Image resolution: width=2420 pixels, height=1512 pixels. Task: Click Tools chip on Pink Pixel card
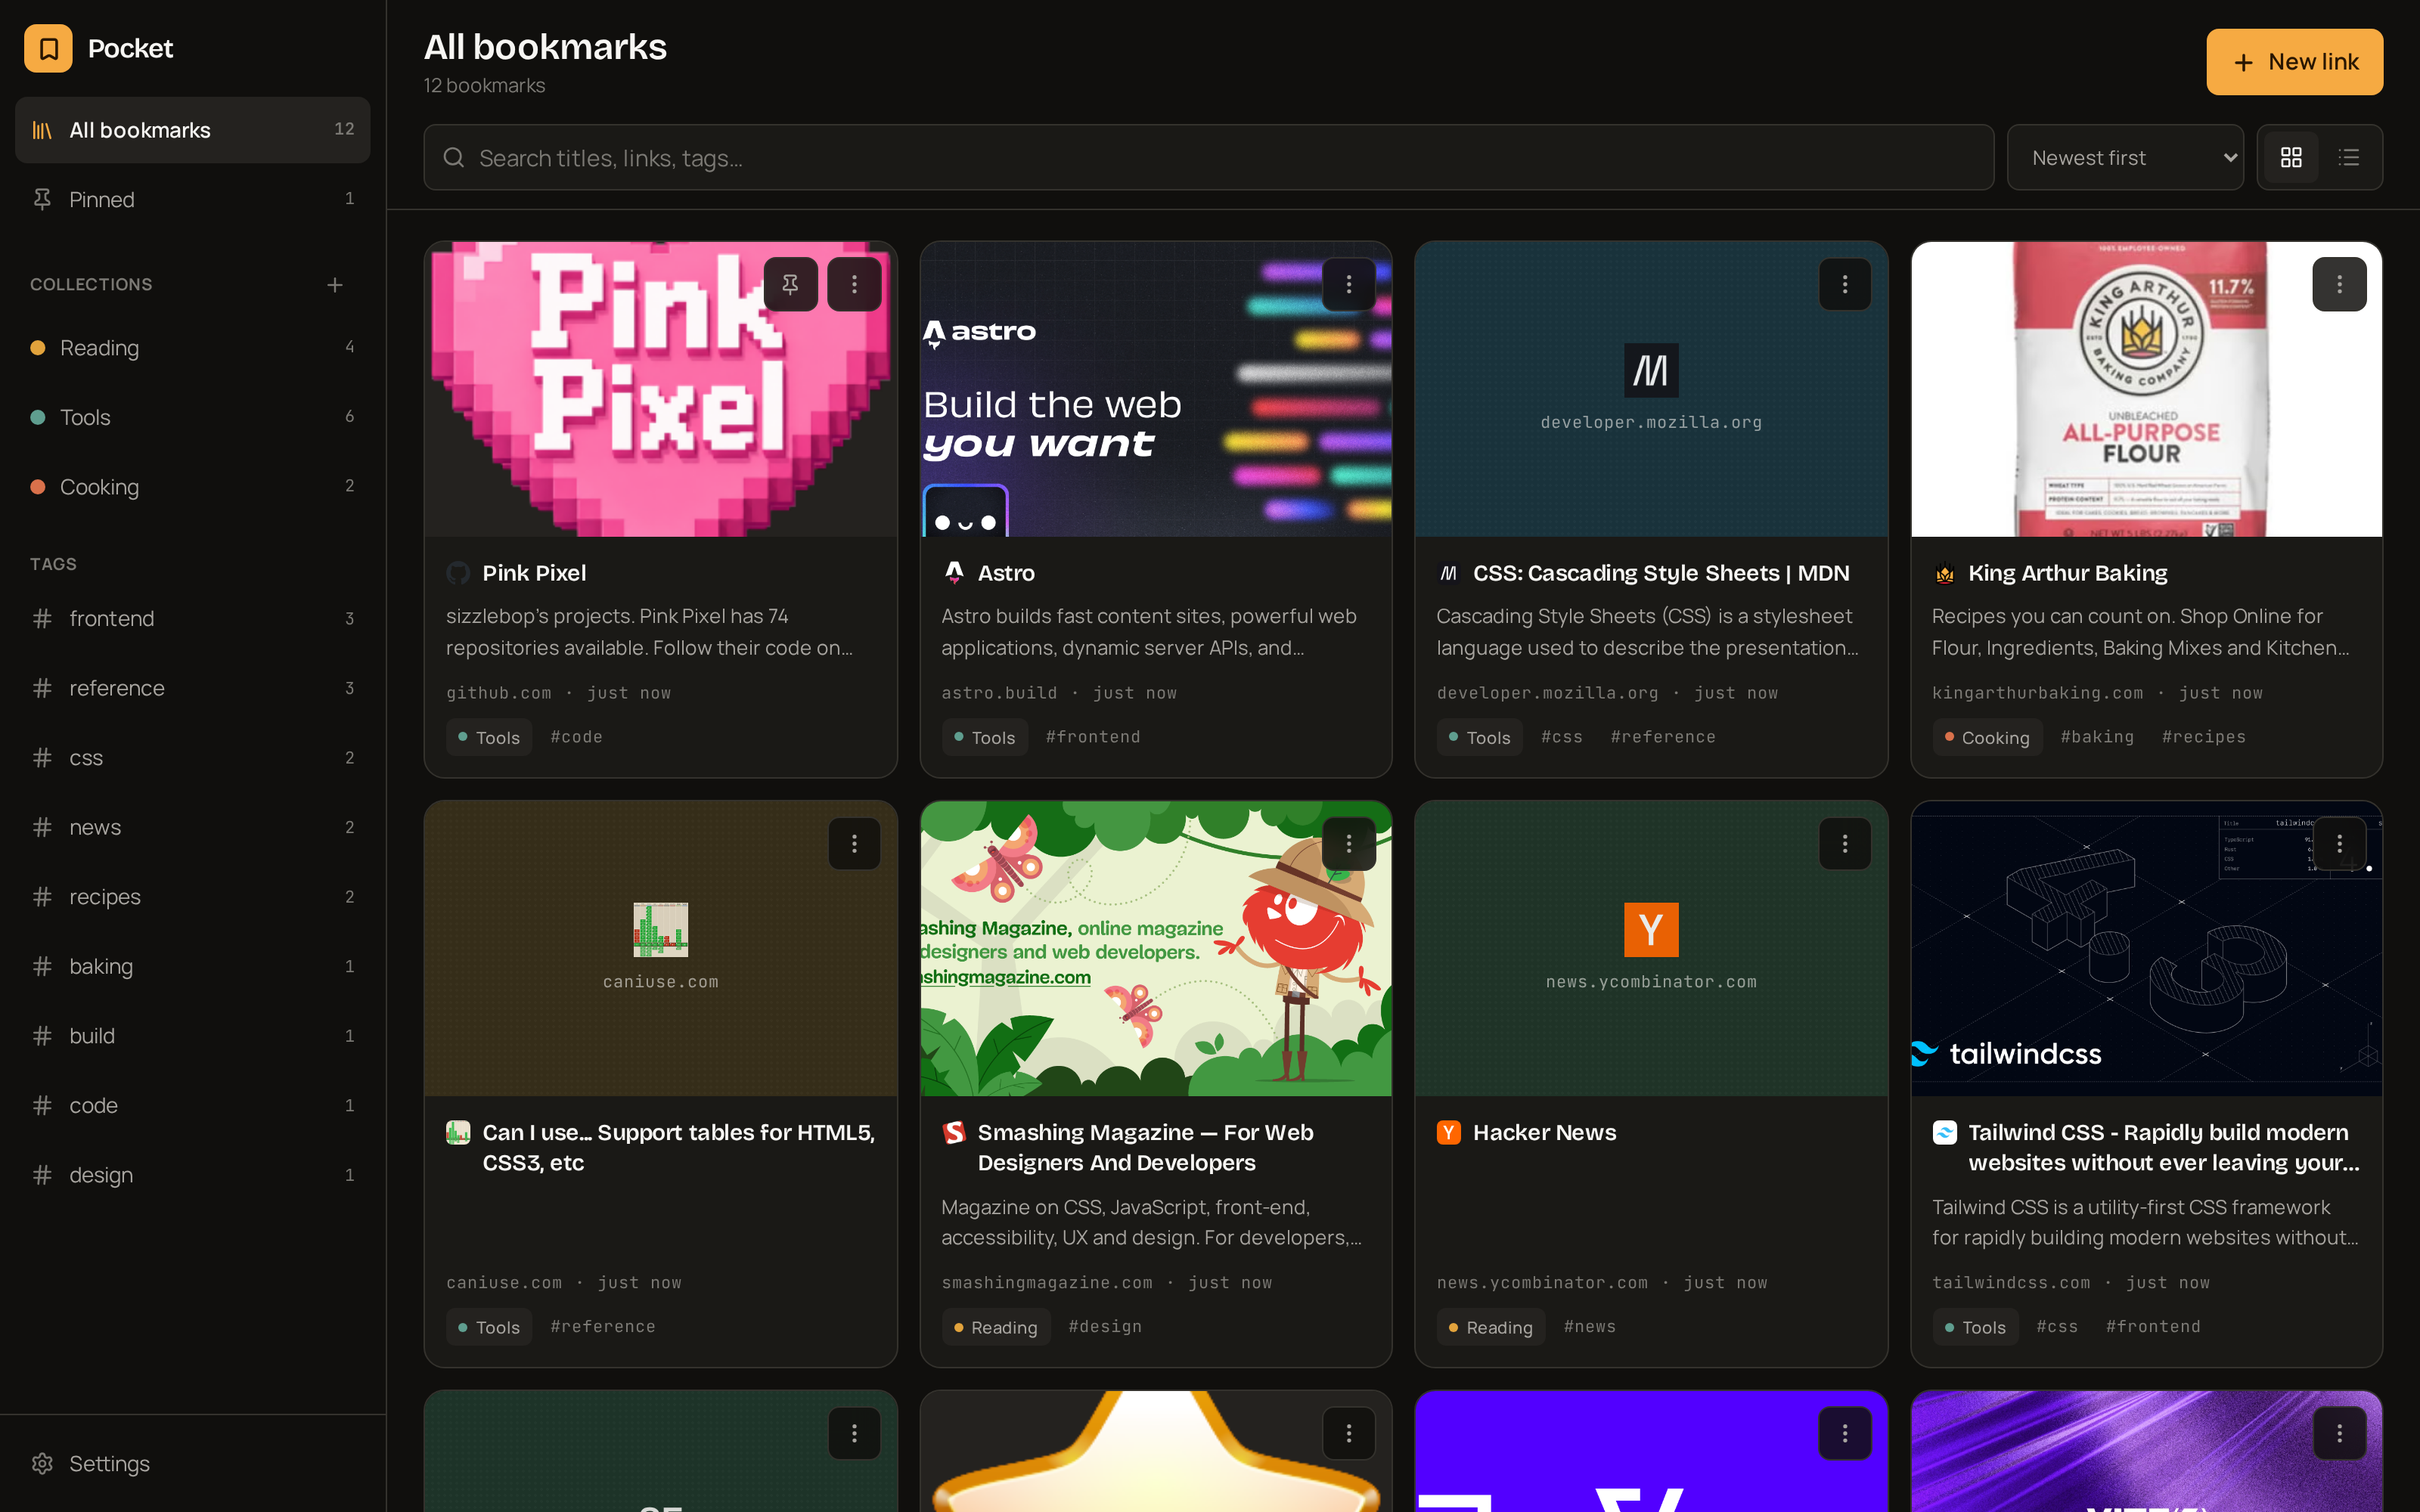click(x=489, y=737)
